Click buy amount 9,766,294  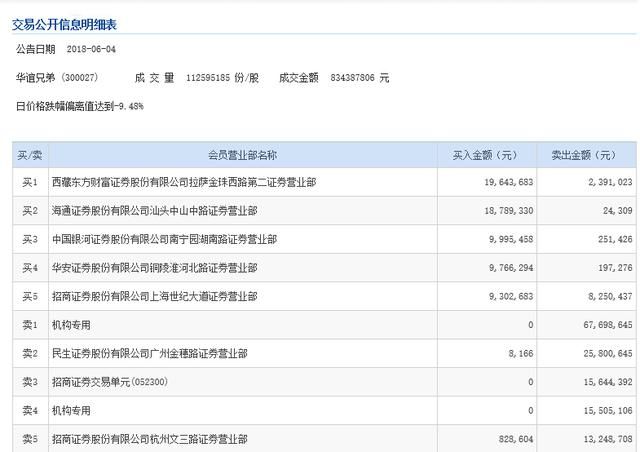(x=511, y=268)
